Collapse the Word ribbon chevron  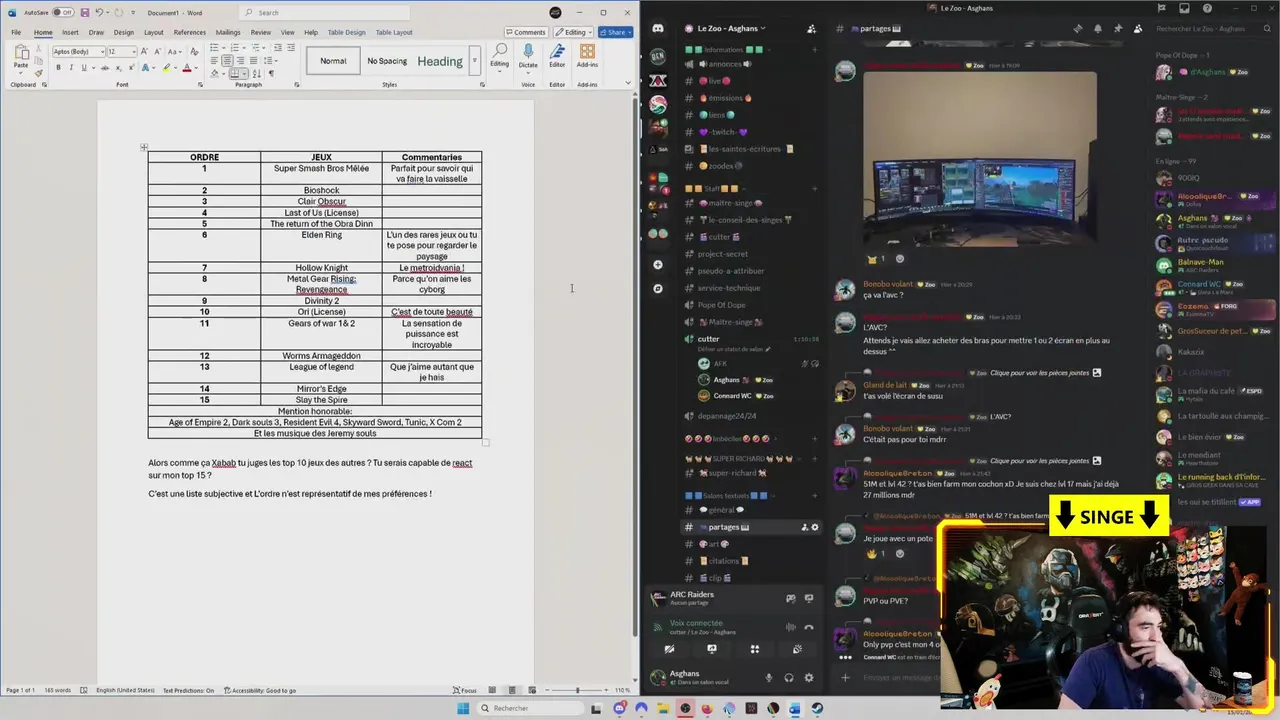(x=629, y=84)
